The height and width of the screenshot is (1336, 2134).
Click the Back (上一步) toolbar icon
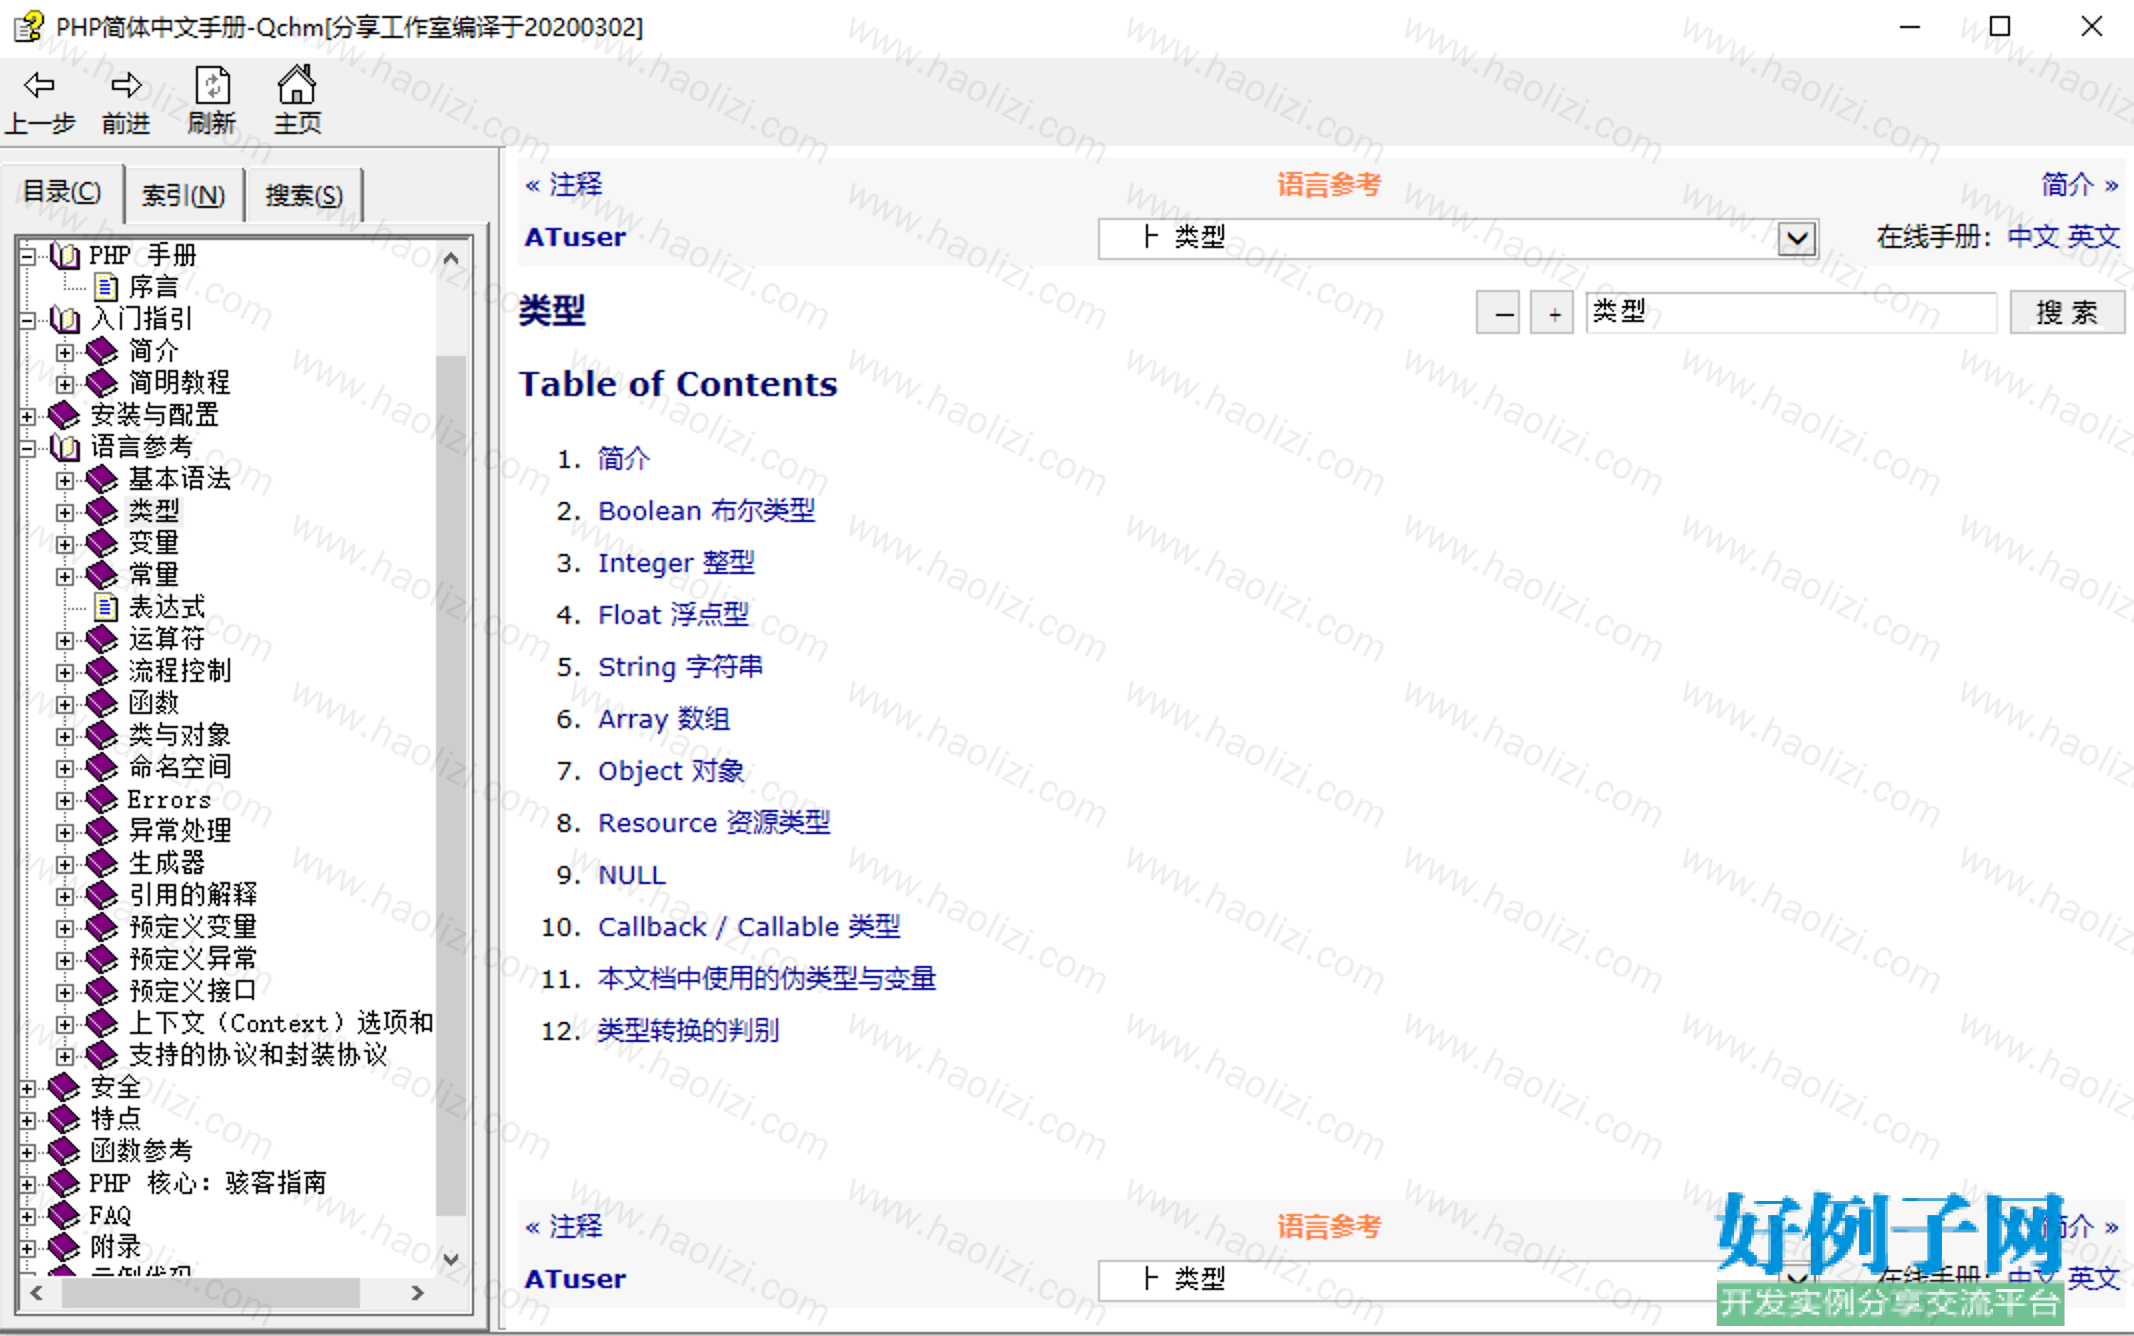click(40, 86)
